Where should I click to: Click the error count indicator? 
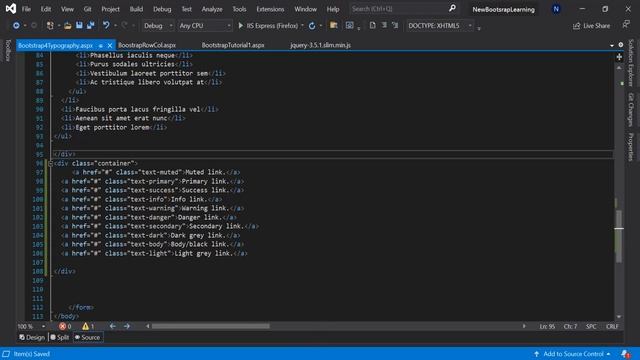pos(65,326)
